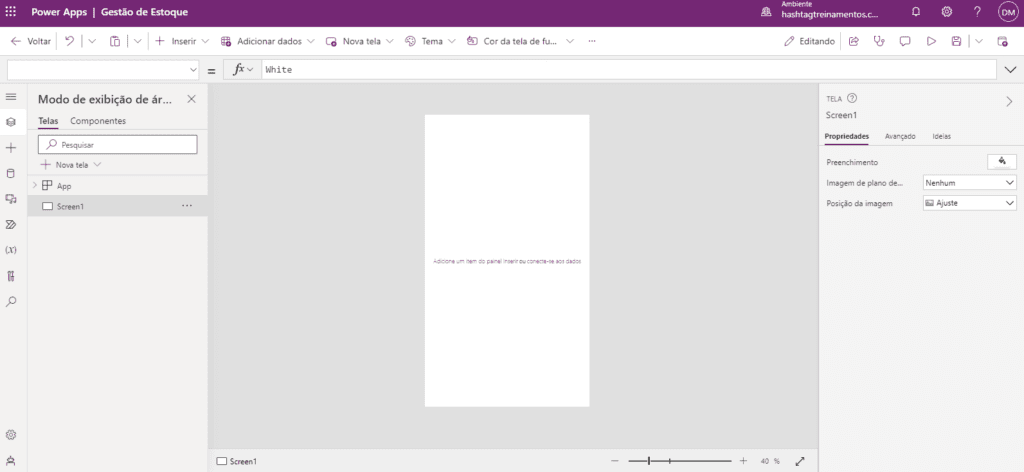Expand the Save options arrow

978,41
